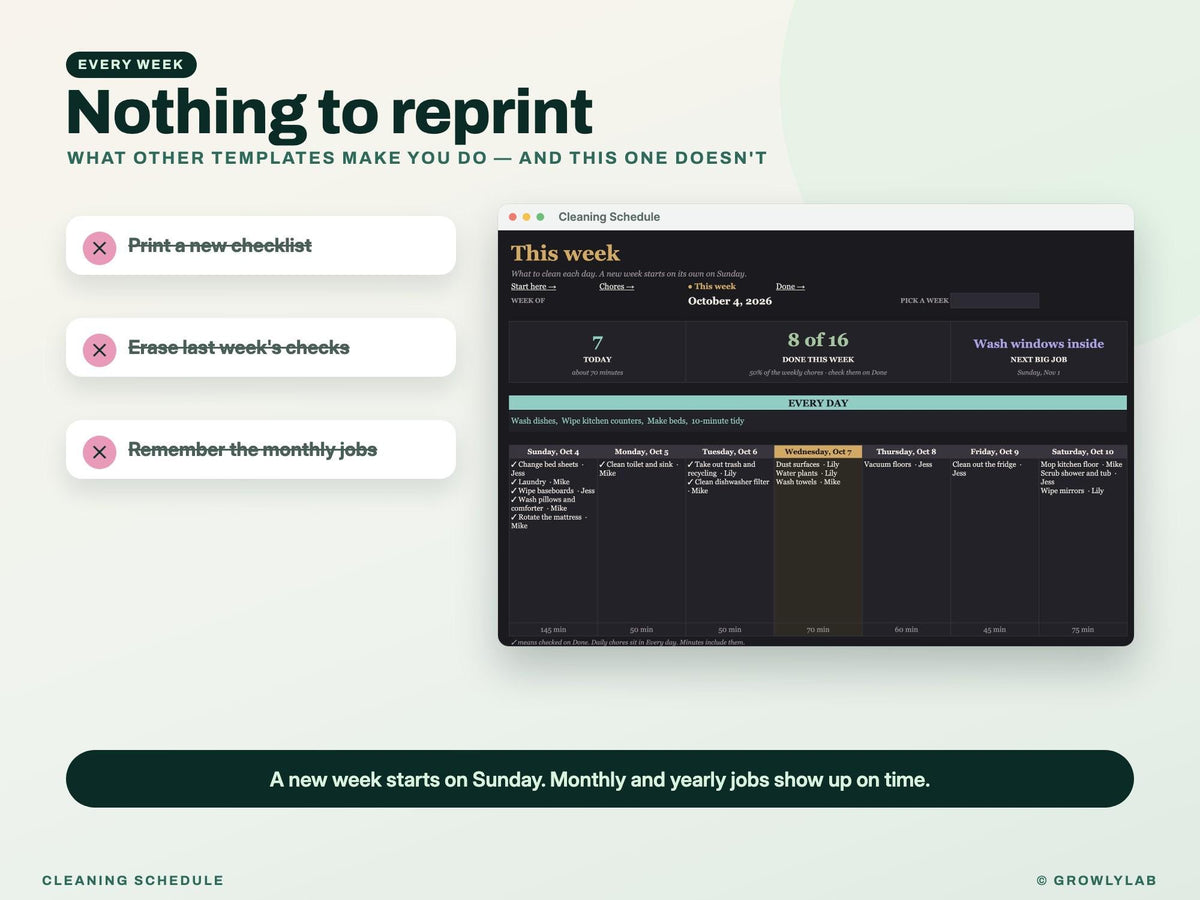Go to the "Chores →" sheet link
This screenshot has width=1200, height=900.
point(616,287)
